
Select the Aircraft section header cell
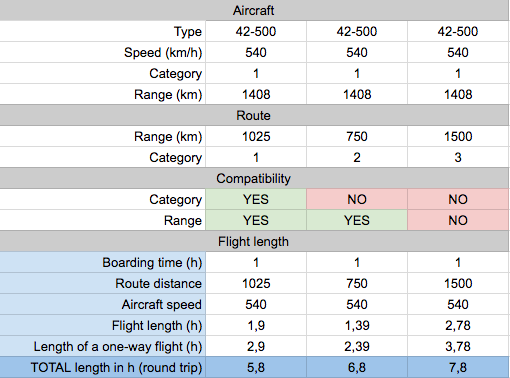point(254,10)
